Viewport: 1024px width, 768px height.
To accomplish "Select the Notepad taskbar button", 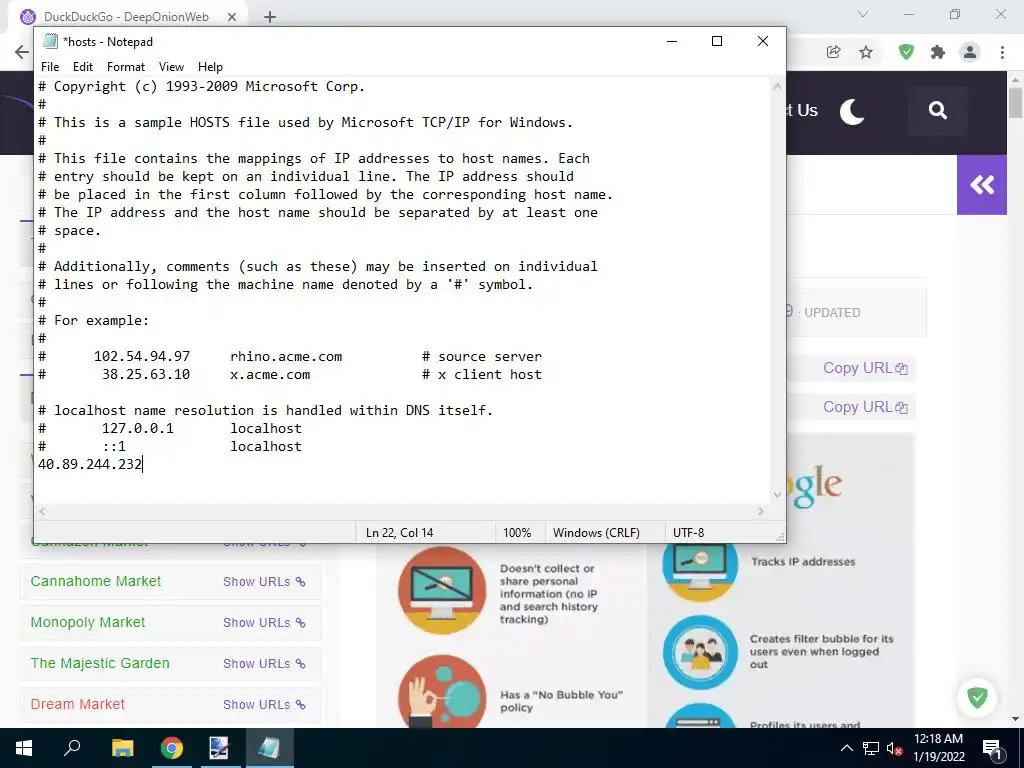I will [x=269, y=748].
